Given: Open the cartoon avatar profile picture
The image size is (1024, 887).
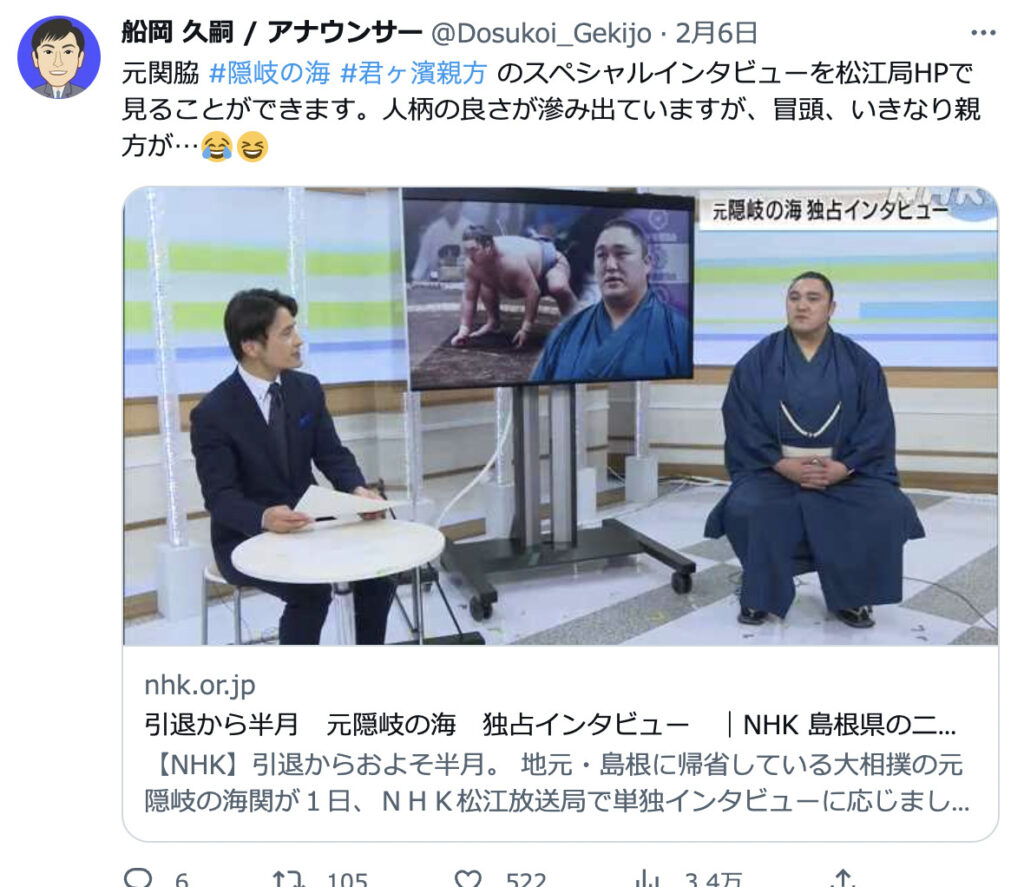Looking at the screenshot, I should [x=59, y=57].
